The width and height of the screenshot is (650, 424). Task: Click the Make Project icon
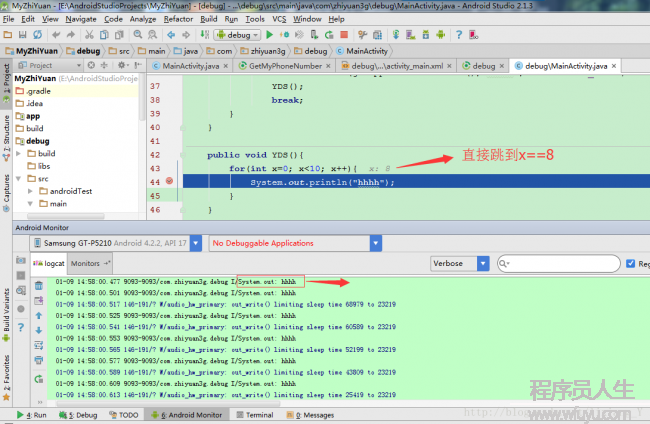click(204, 35)
